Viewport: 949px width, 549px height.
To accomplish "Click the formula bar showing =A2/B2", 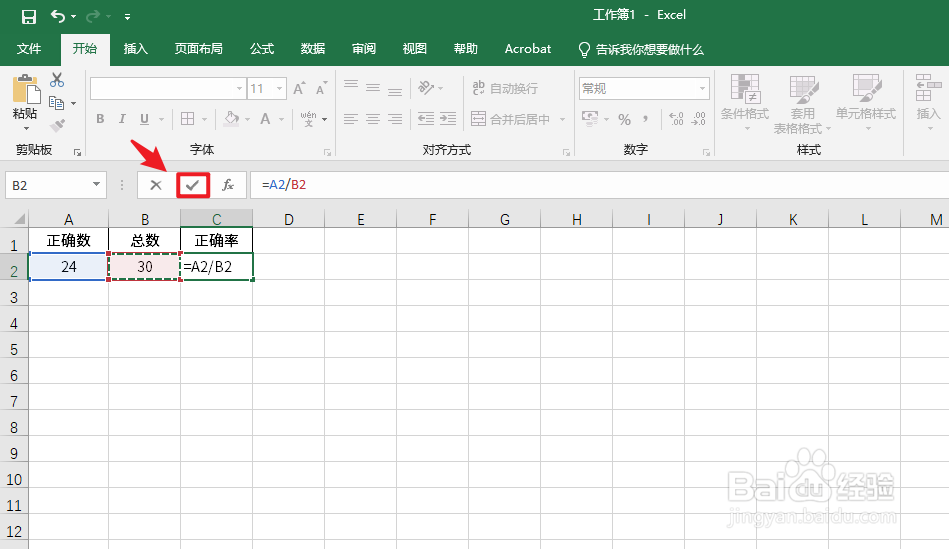I will point(599,185).
